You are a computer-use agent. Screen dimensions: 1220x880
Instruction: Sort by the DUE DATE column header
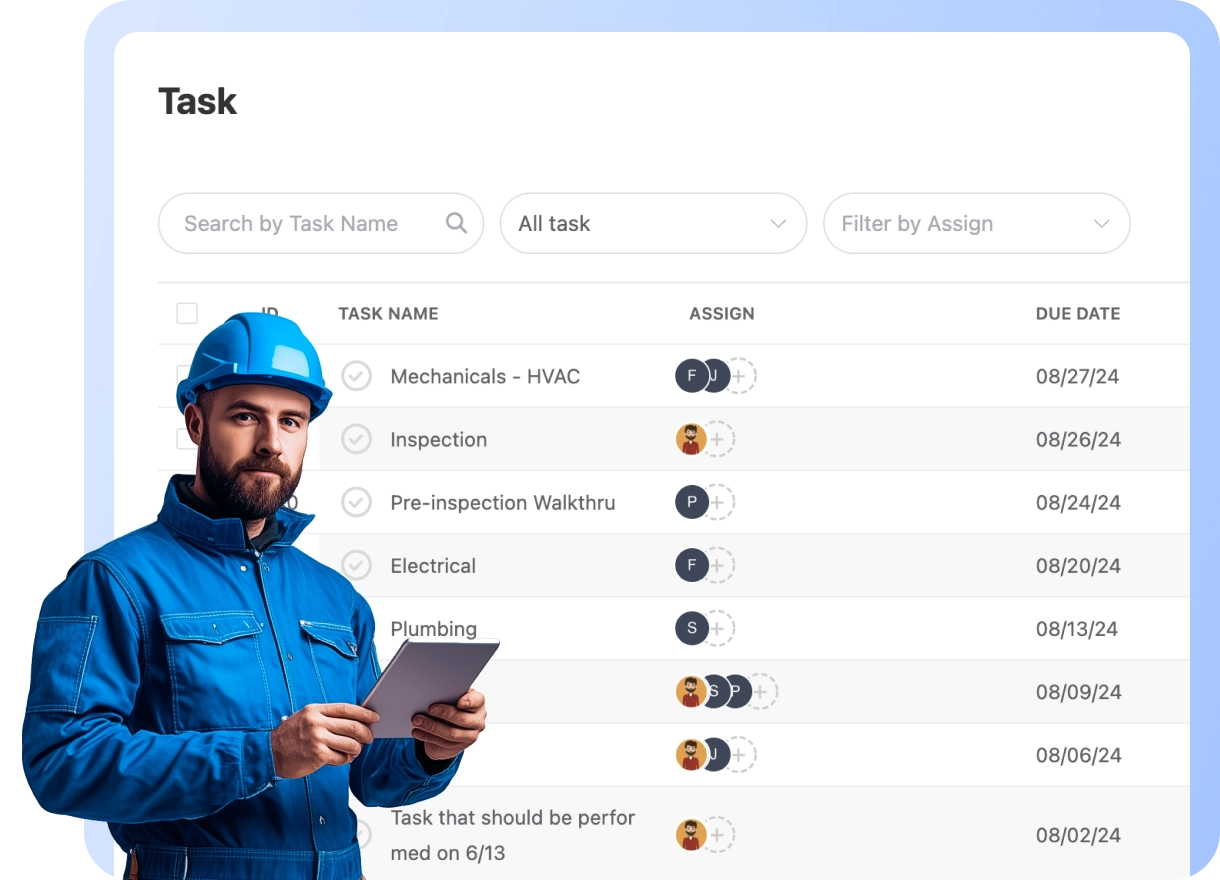click(1077, 314)
